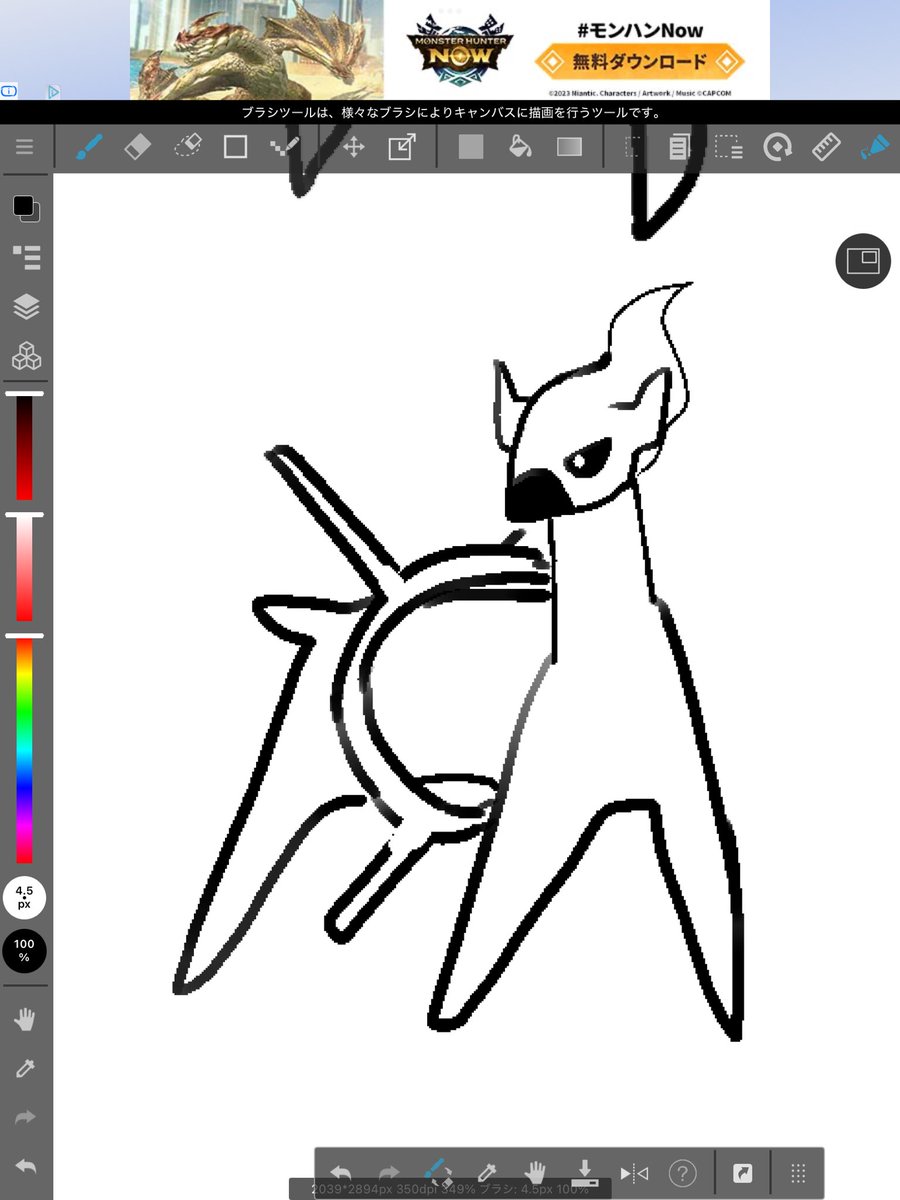Click the rainbow hue slider bar

24,750
